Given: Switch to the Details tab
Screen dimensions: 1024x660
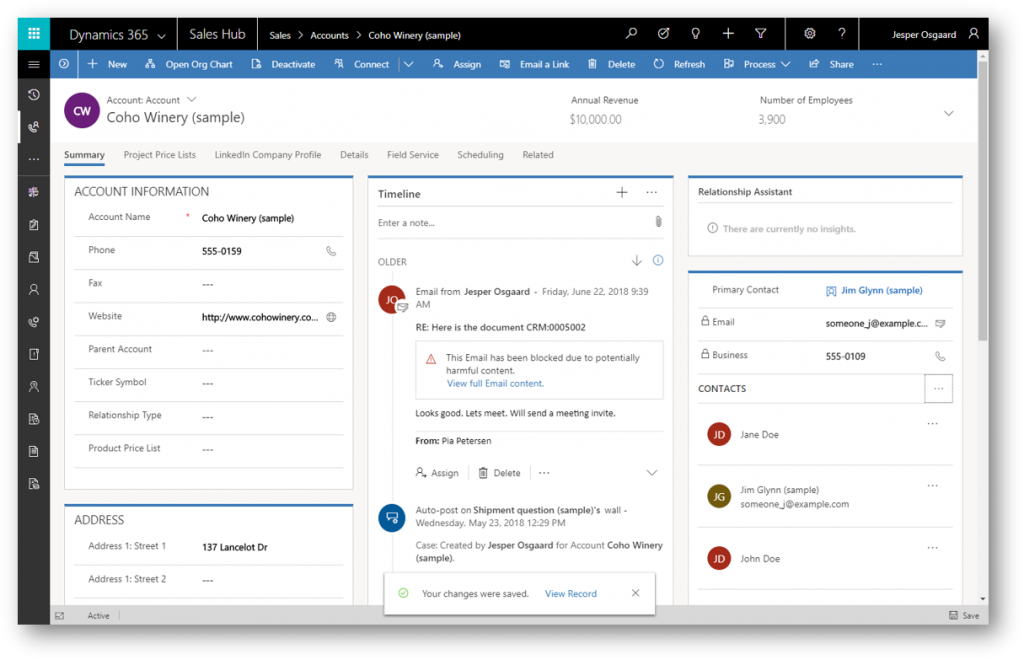Looking at the screenshot, I should (354, 155).
